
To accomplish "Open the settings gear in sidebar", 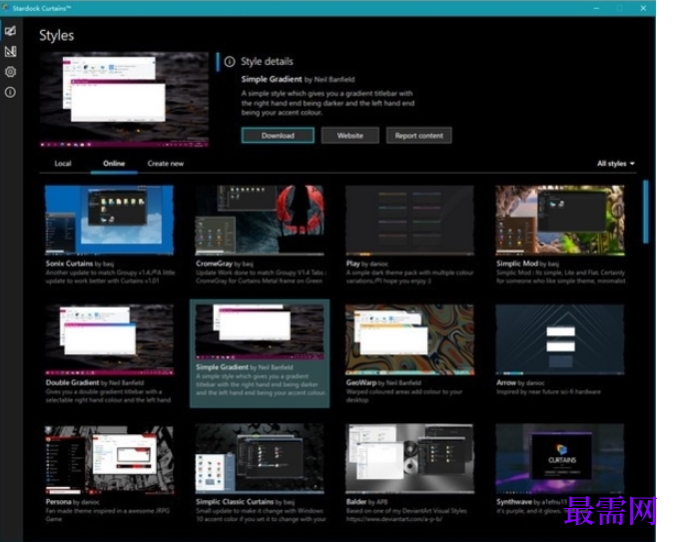I will 10,72.
